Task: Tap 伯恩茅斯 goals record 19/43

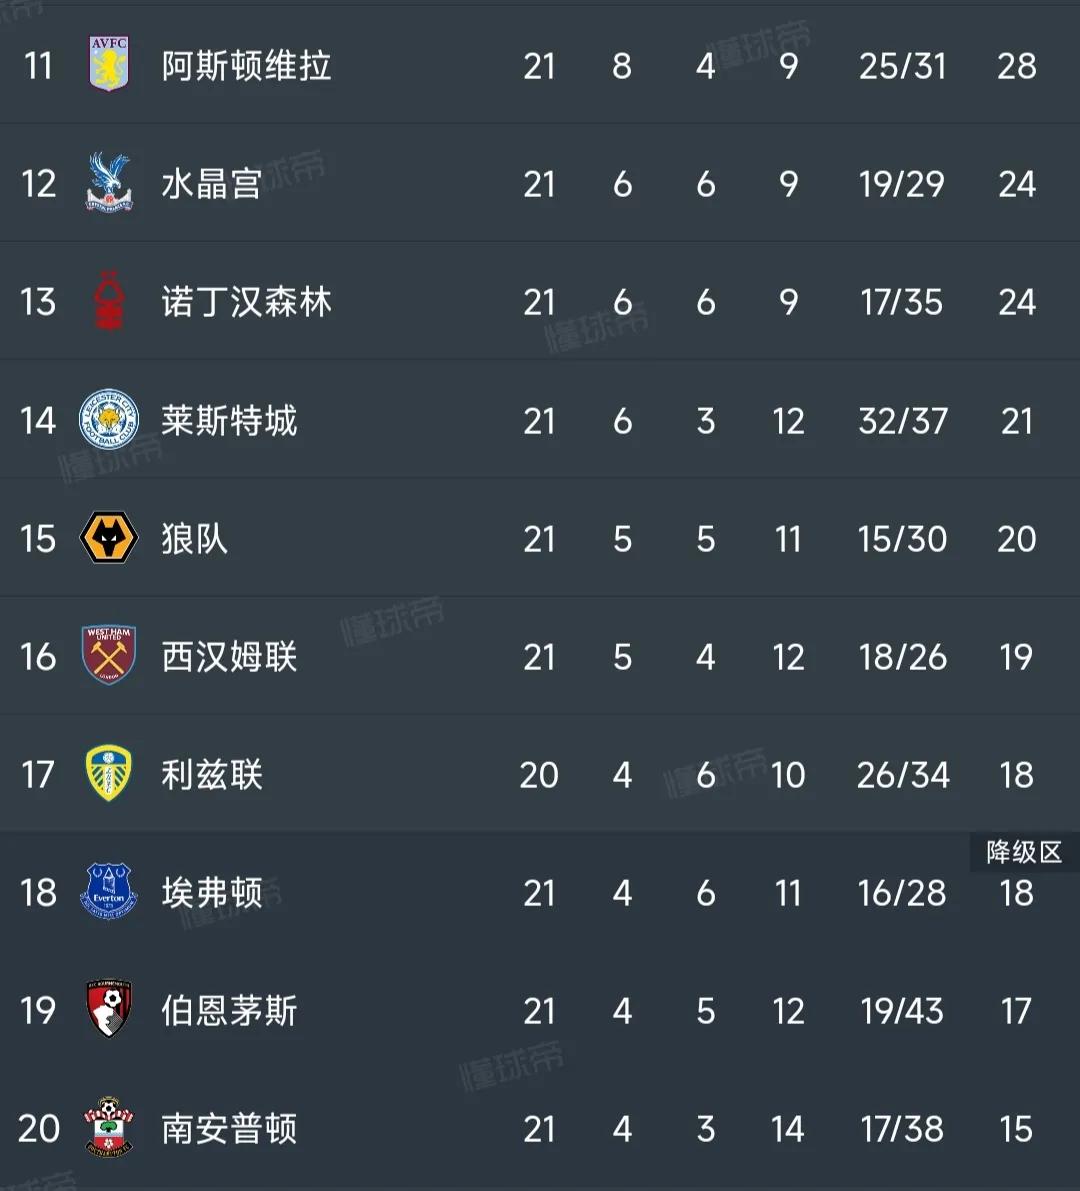Action: (x=901, y=1011)
